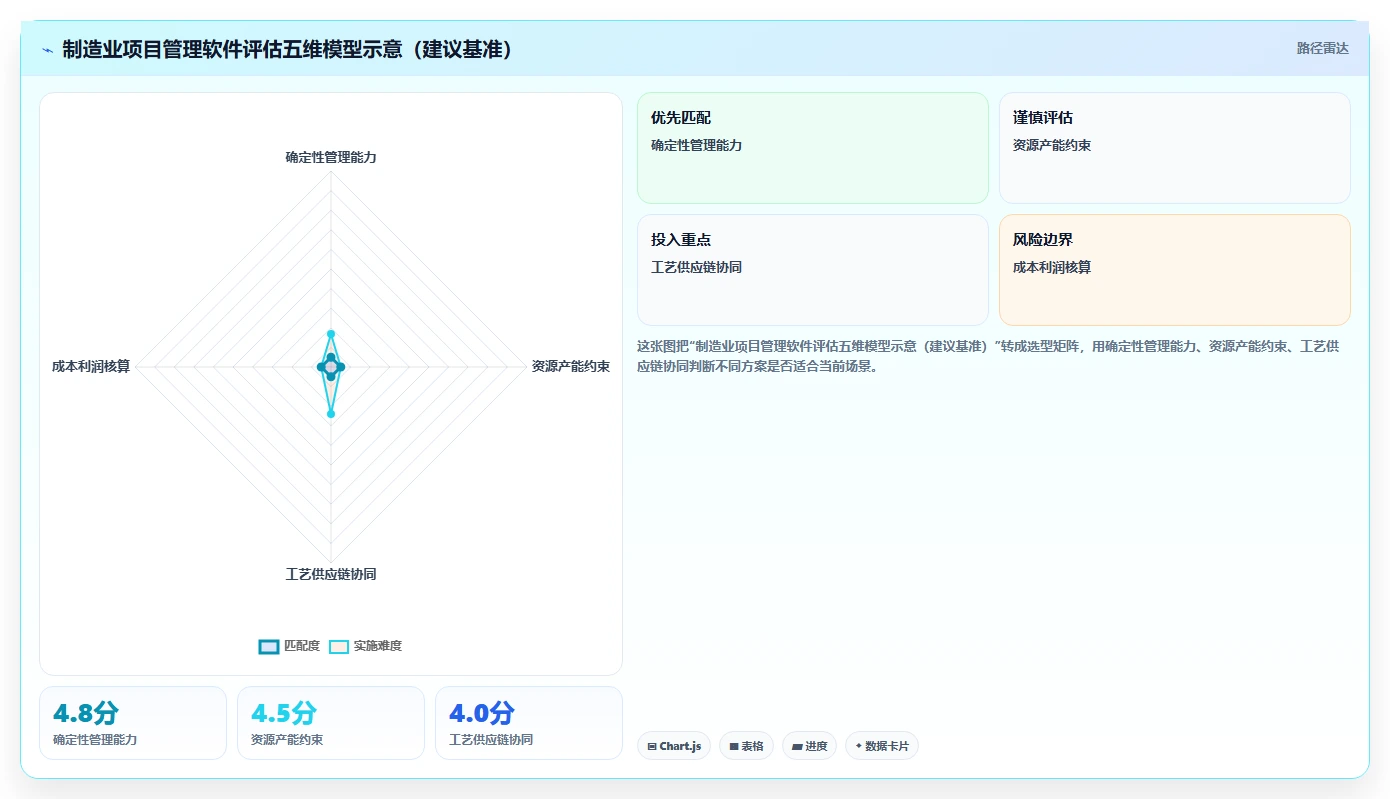Click the description paragraph starting 这张图把

click(x=988, y=356)
